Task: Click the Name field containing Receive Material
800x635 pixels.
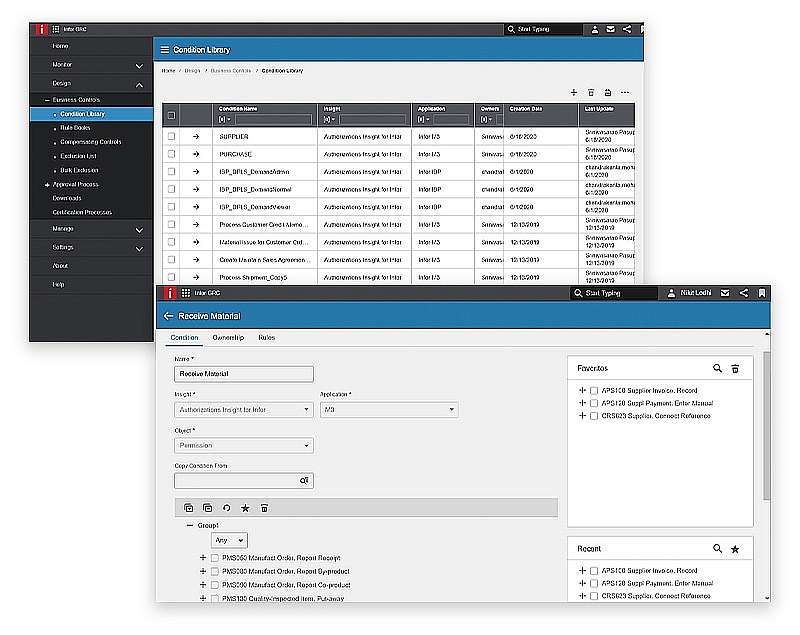Action: click(244, 374)
